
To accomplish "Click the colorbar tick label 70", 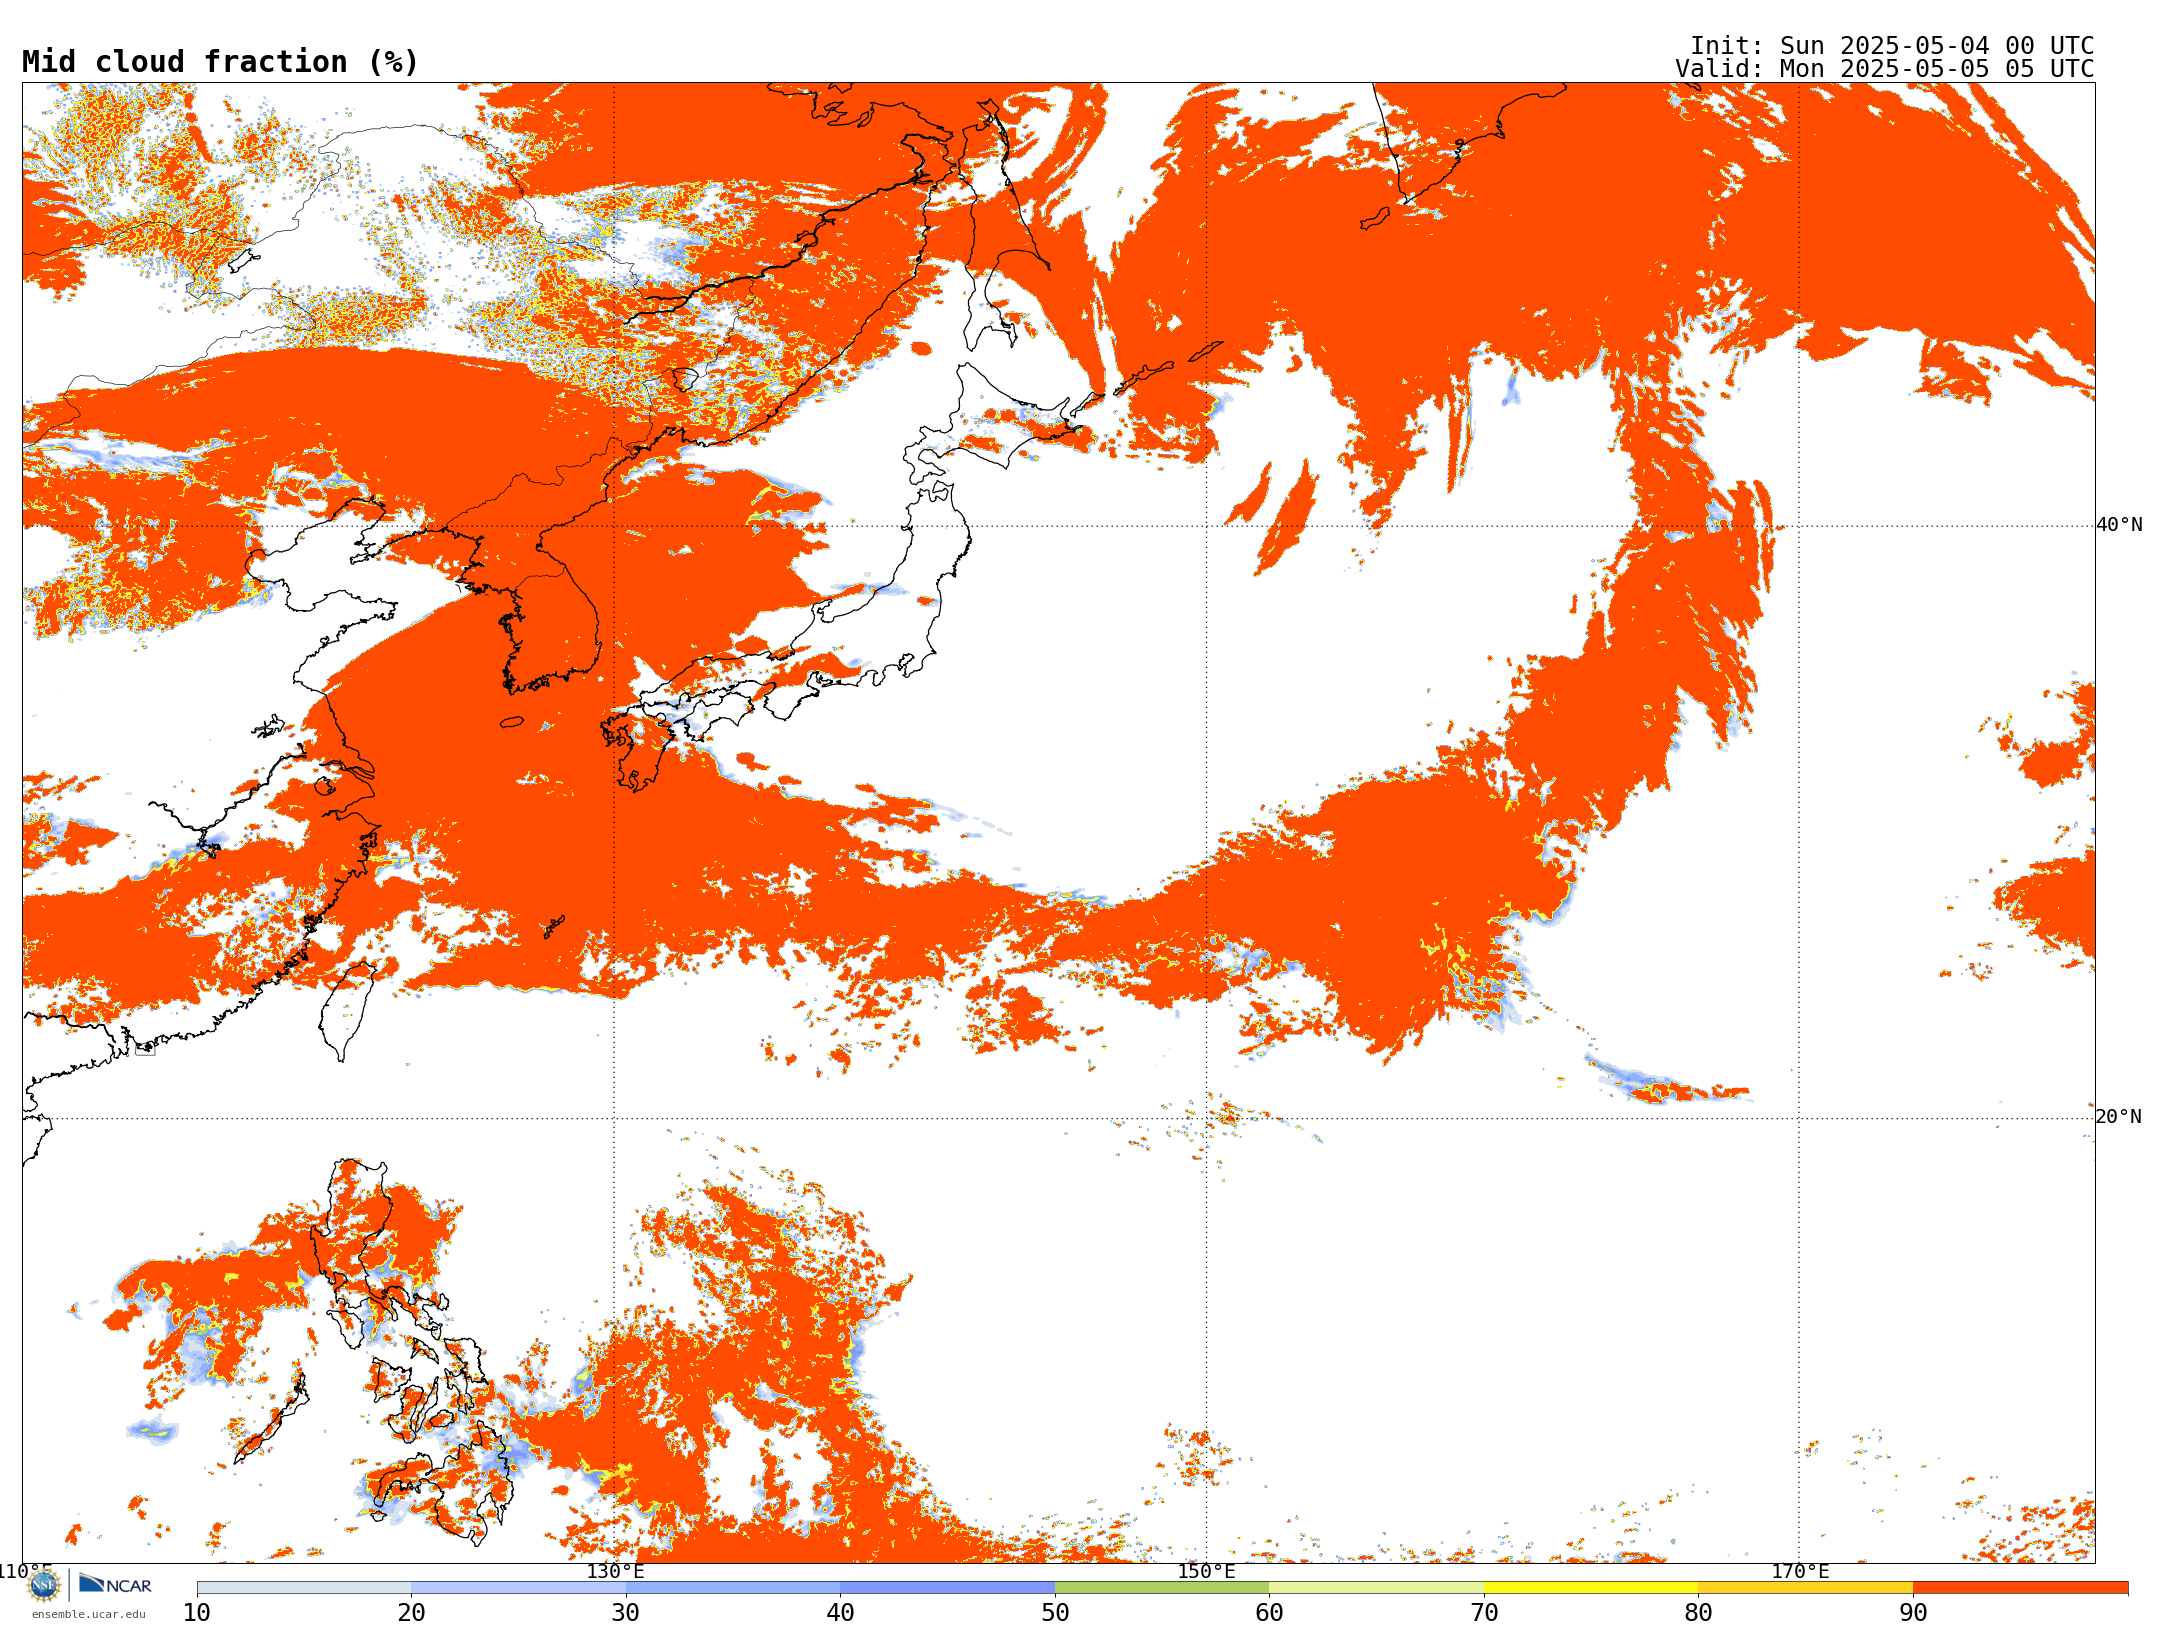I will pos(1484,1613).
